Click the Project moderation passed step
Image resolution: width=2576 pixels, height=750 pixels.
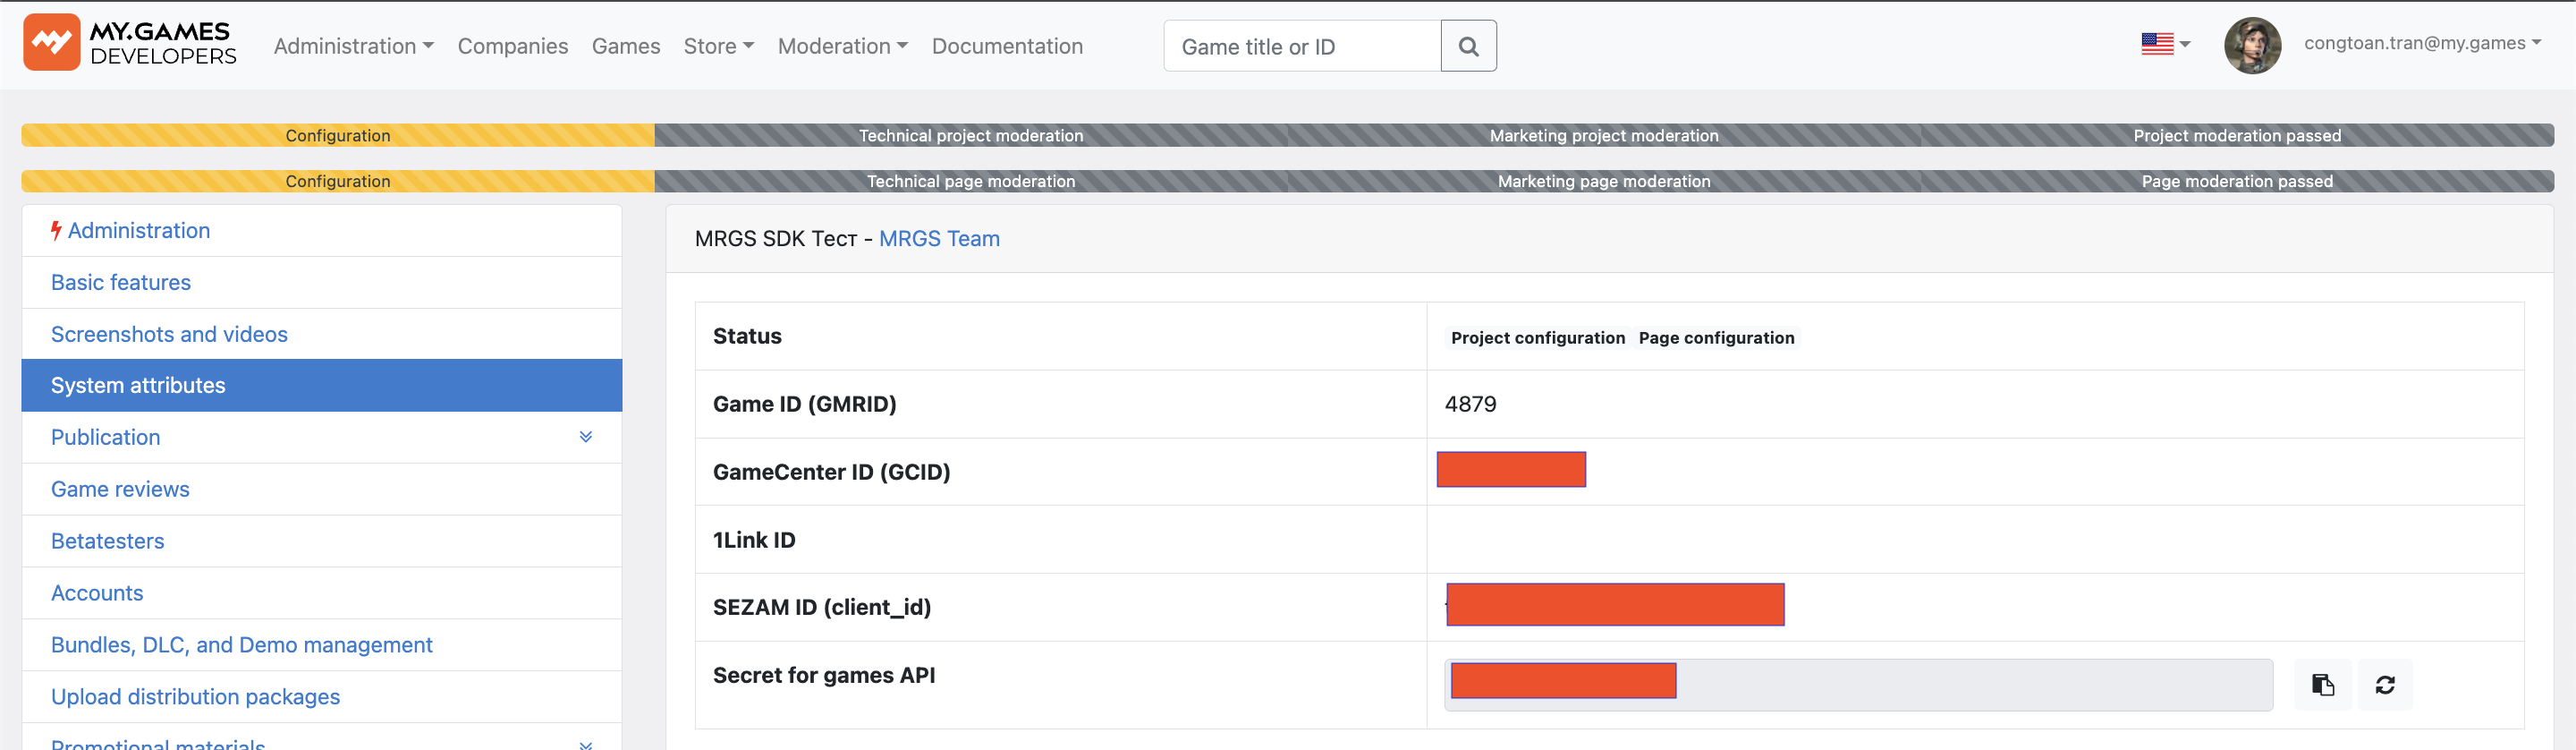(x=2237, y=135)
